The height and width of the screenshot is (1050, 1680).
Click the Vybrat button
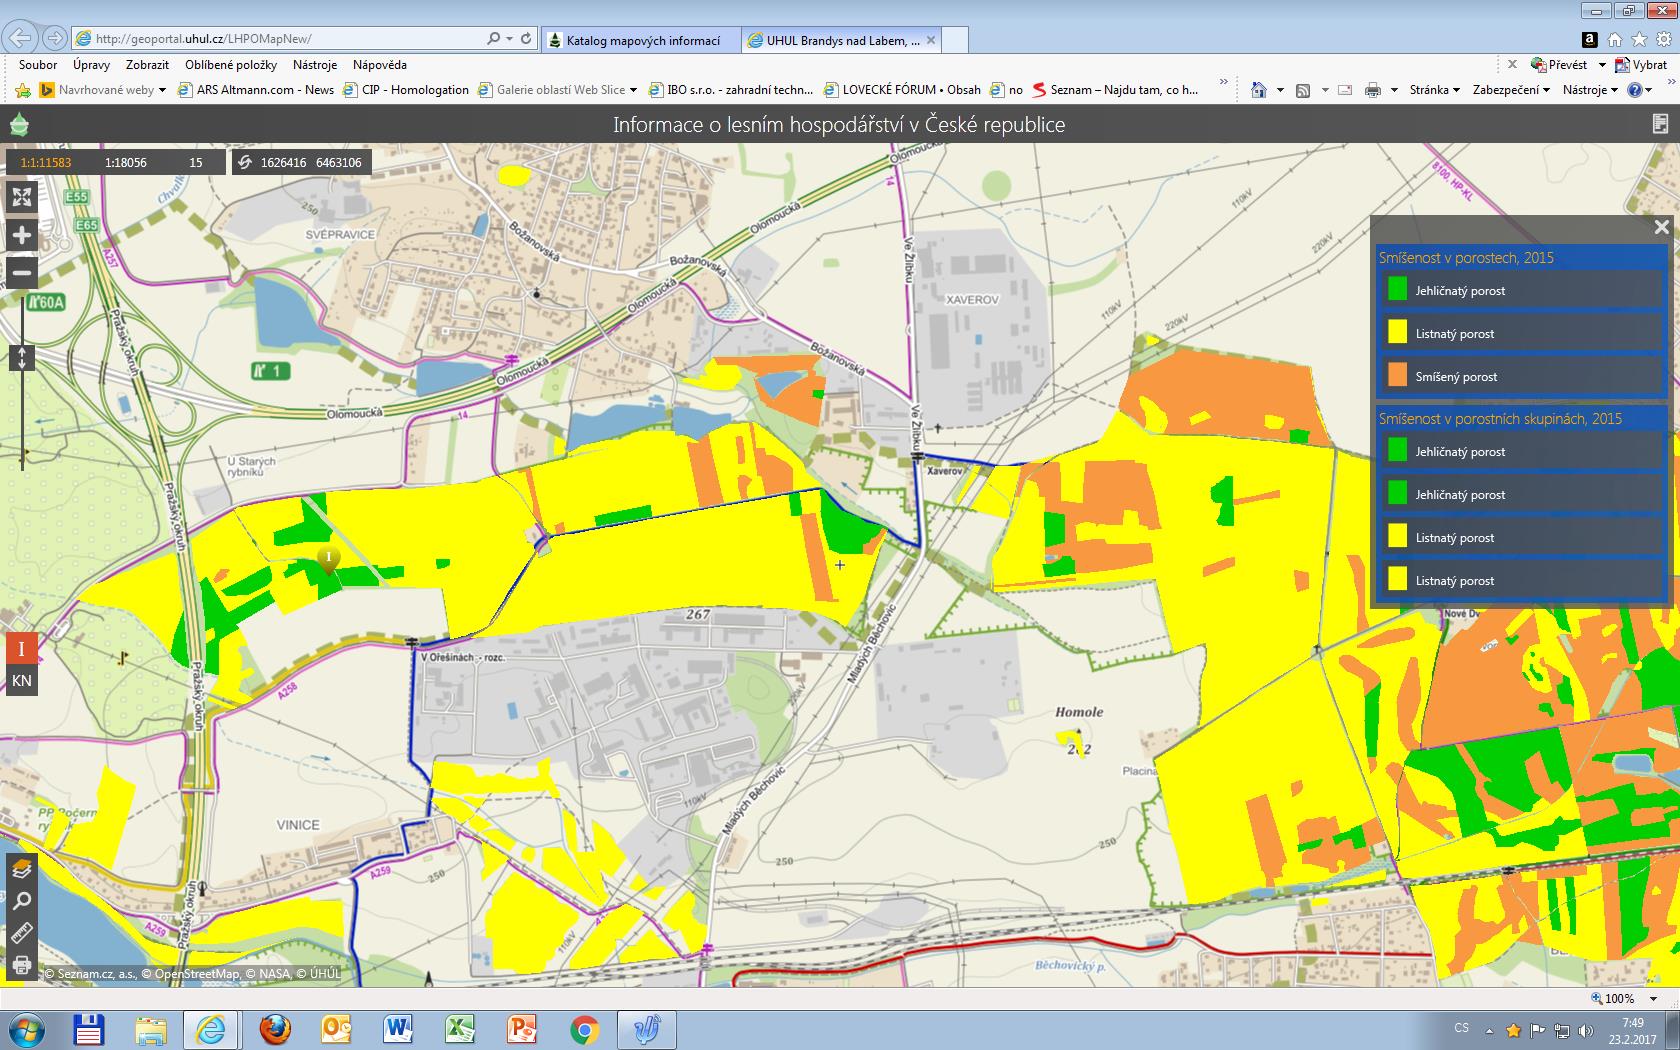[x=1642, y=64]
